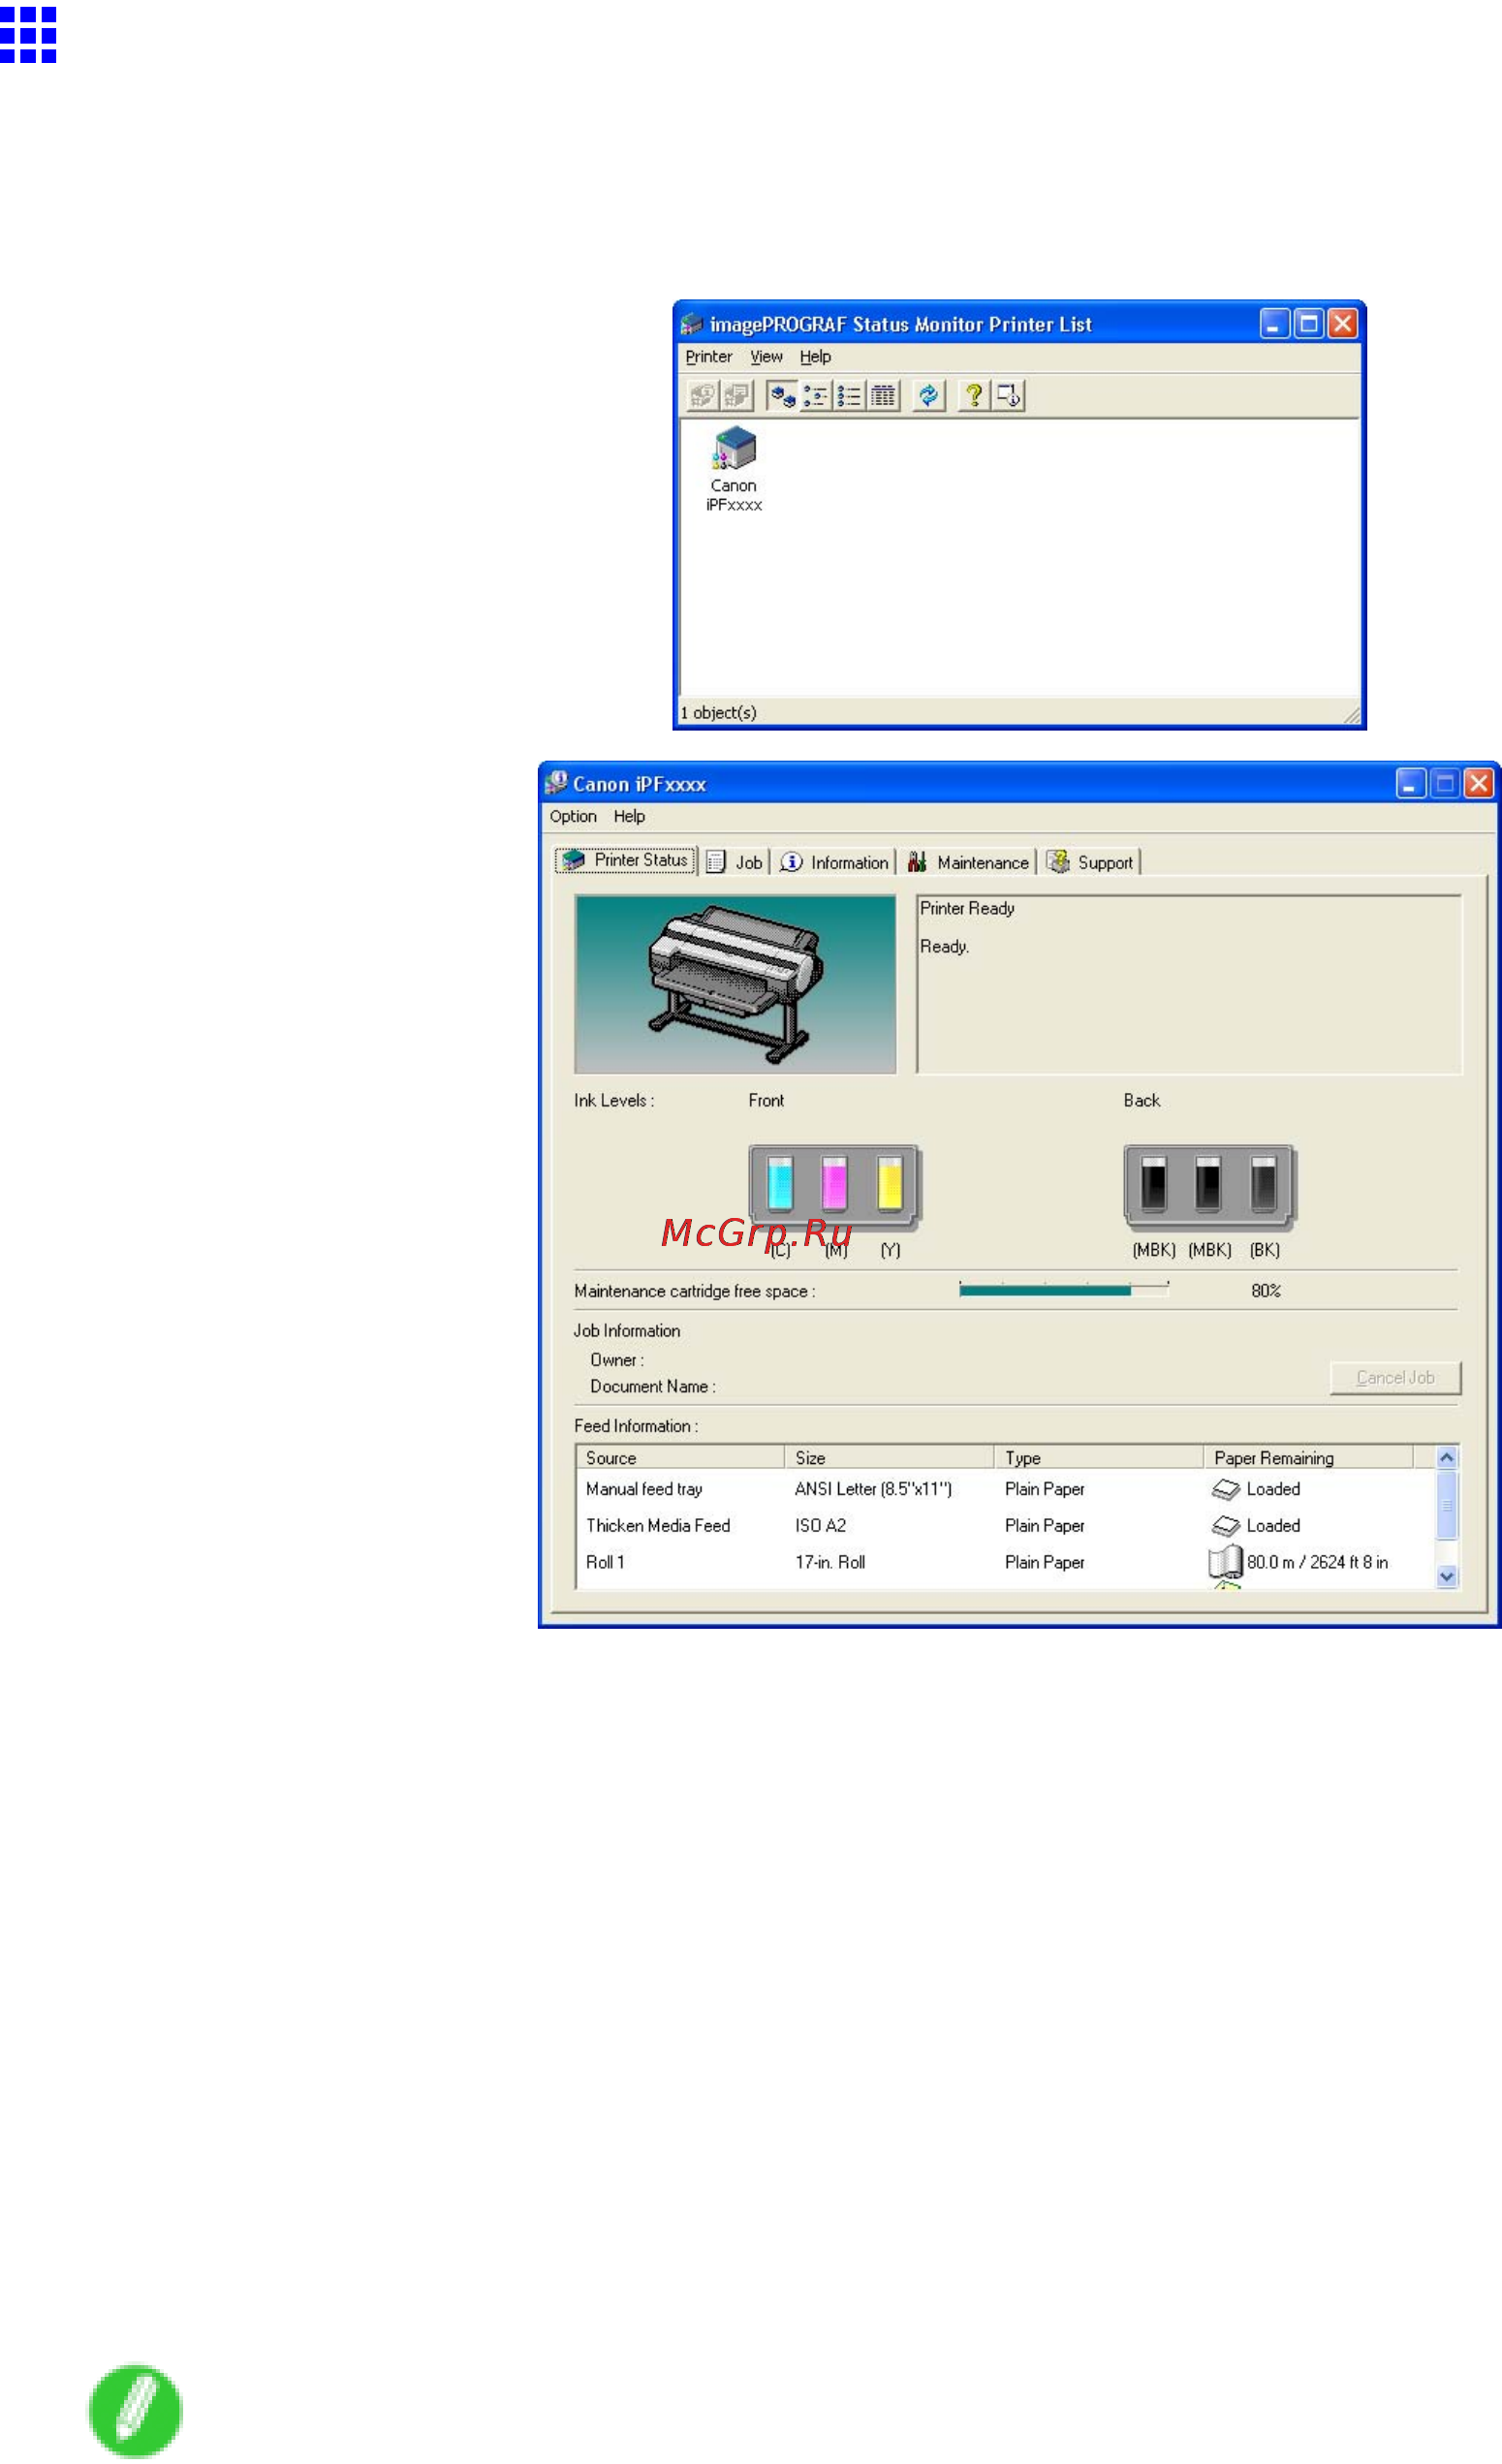Click the magenta (M) ink tank
Image resolution: width=1502 pixels, height=2464 pixels.
pyautogui.click(x=834, y=1184)
